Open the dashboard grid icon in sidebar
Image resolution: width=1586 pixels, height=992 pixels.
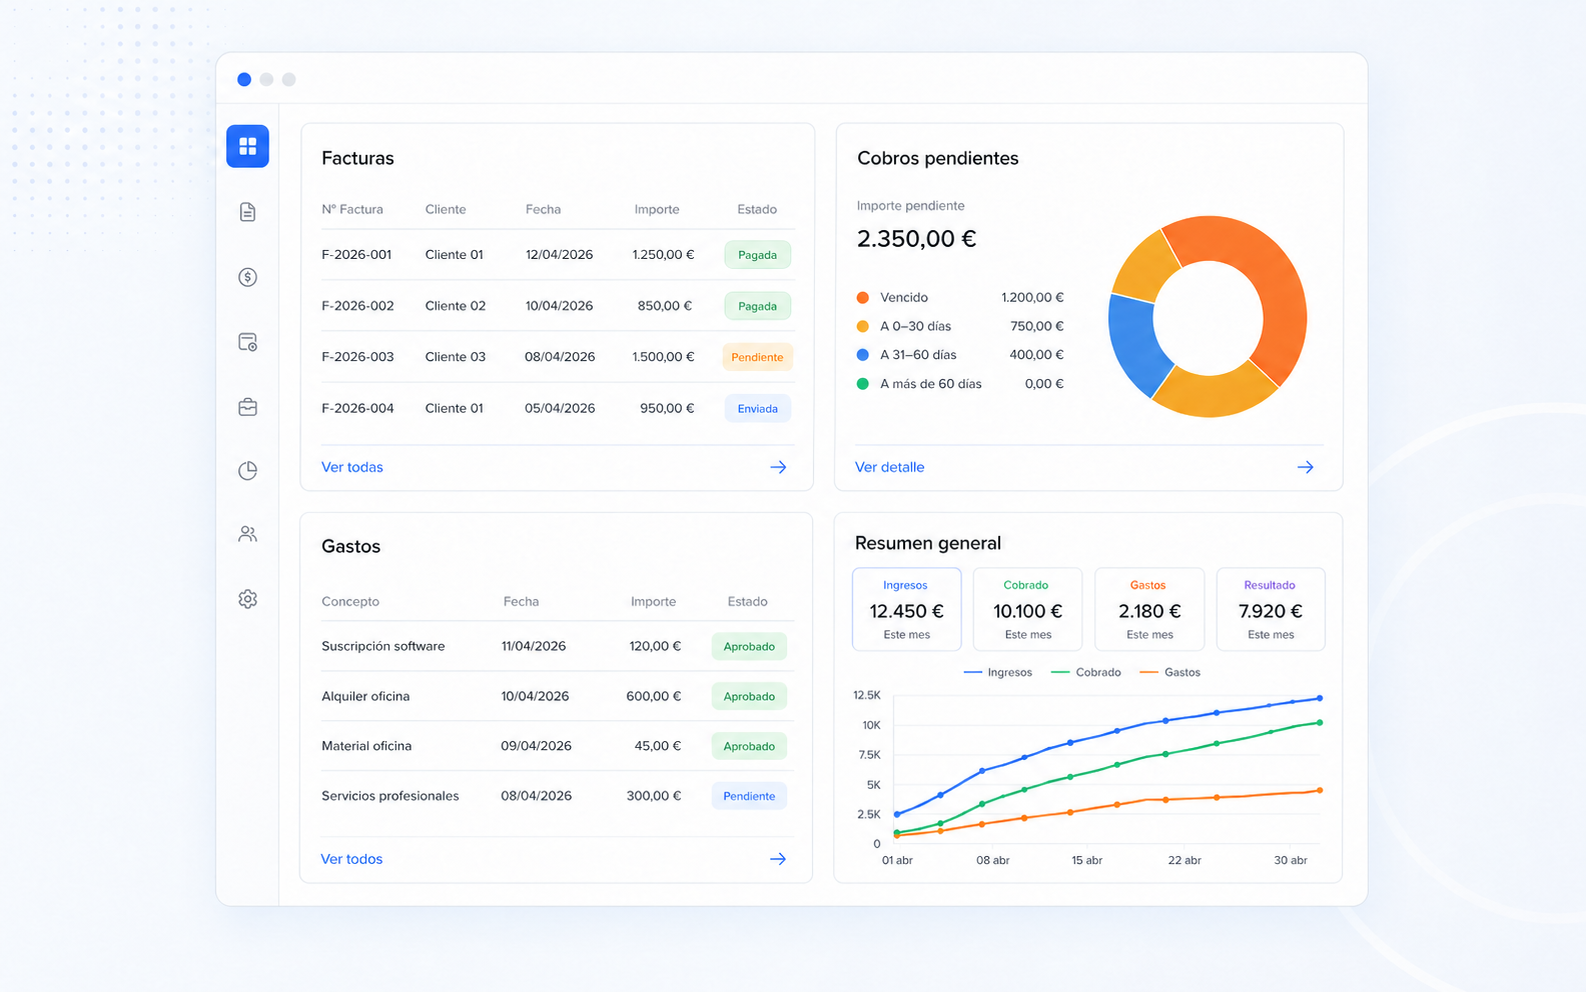(247, 146)
